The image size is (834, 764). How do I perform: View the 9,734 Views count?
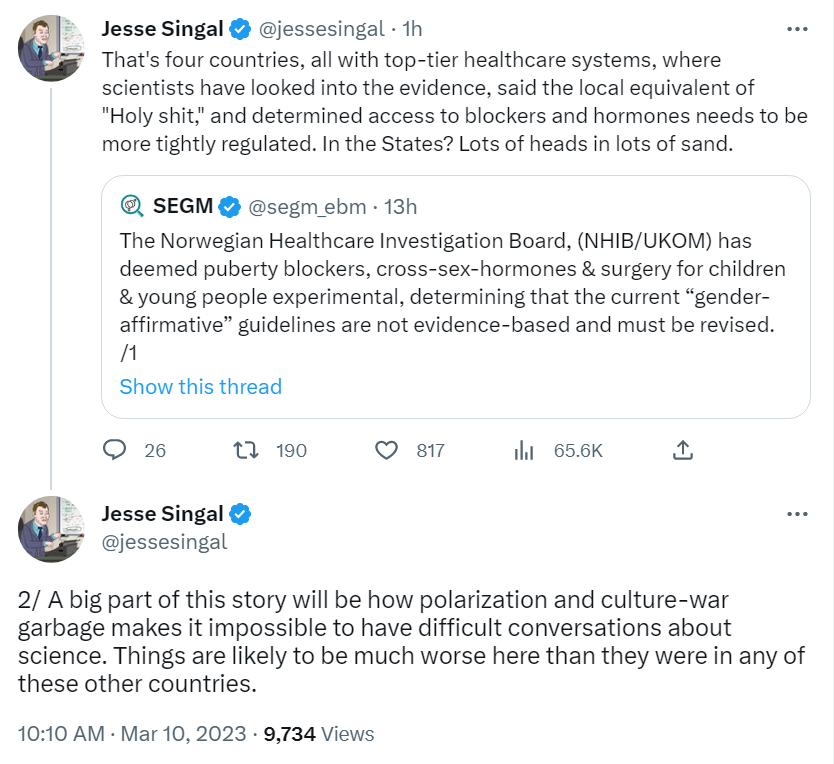coord(318,733)
